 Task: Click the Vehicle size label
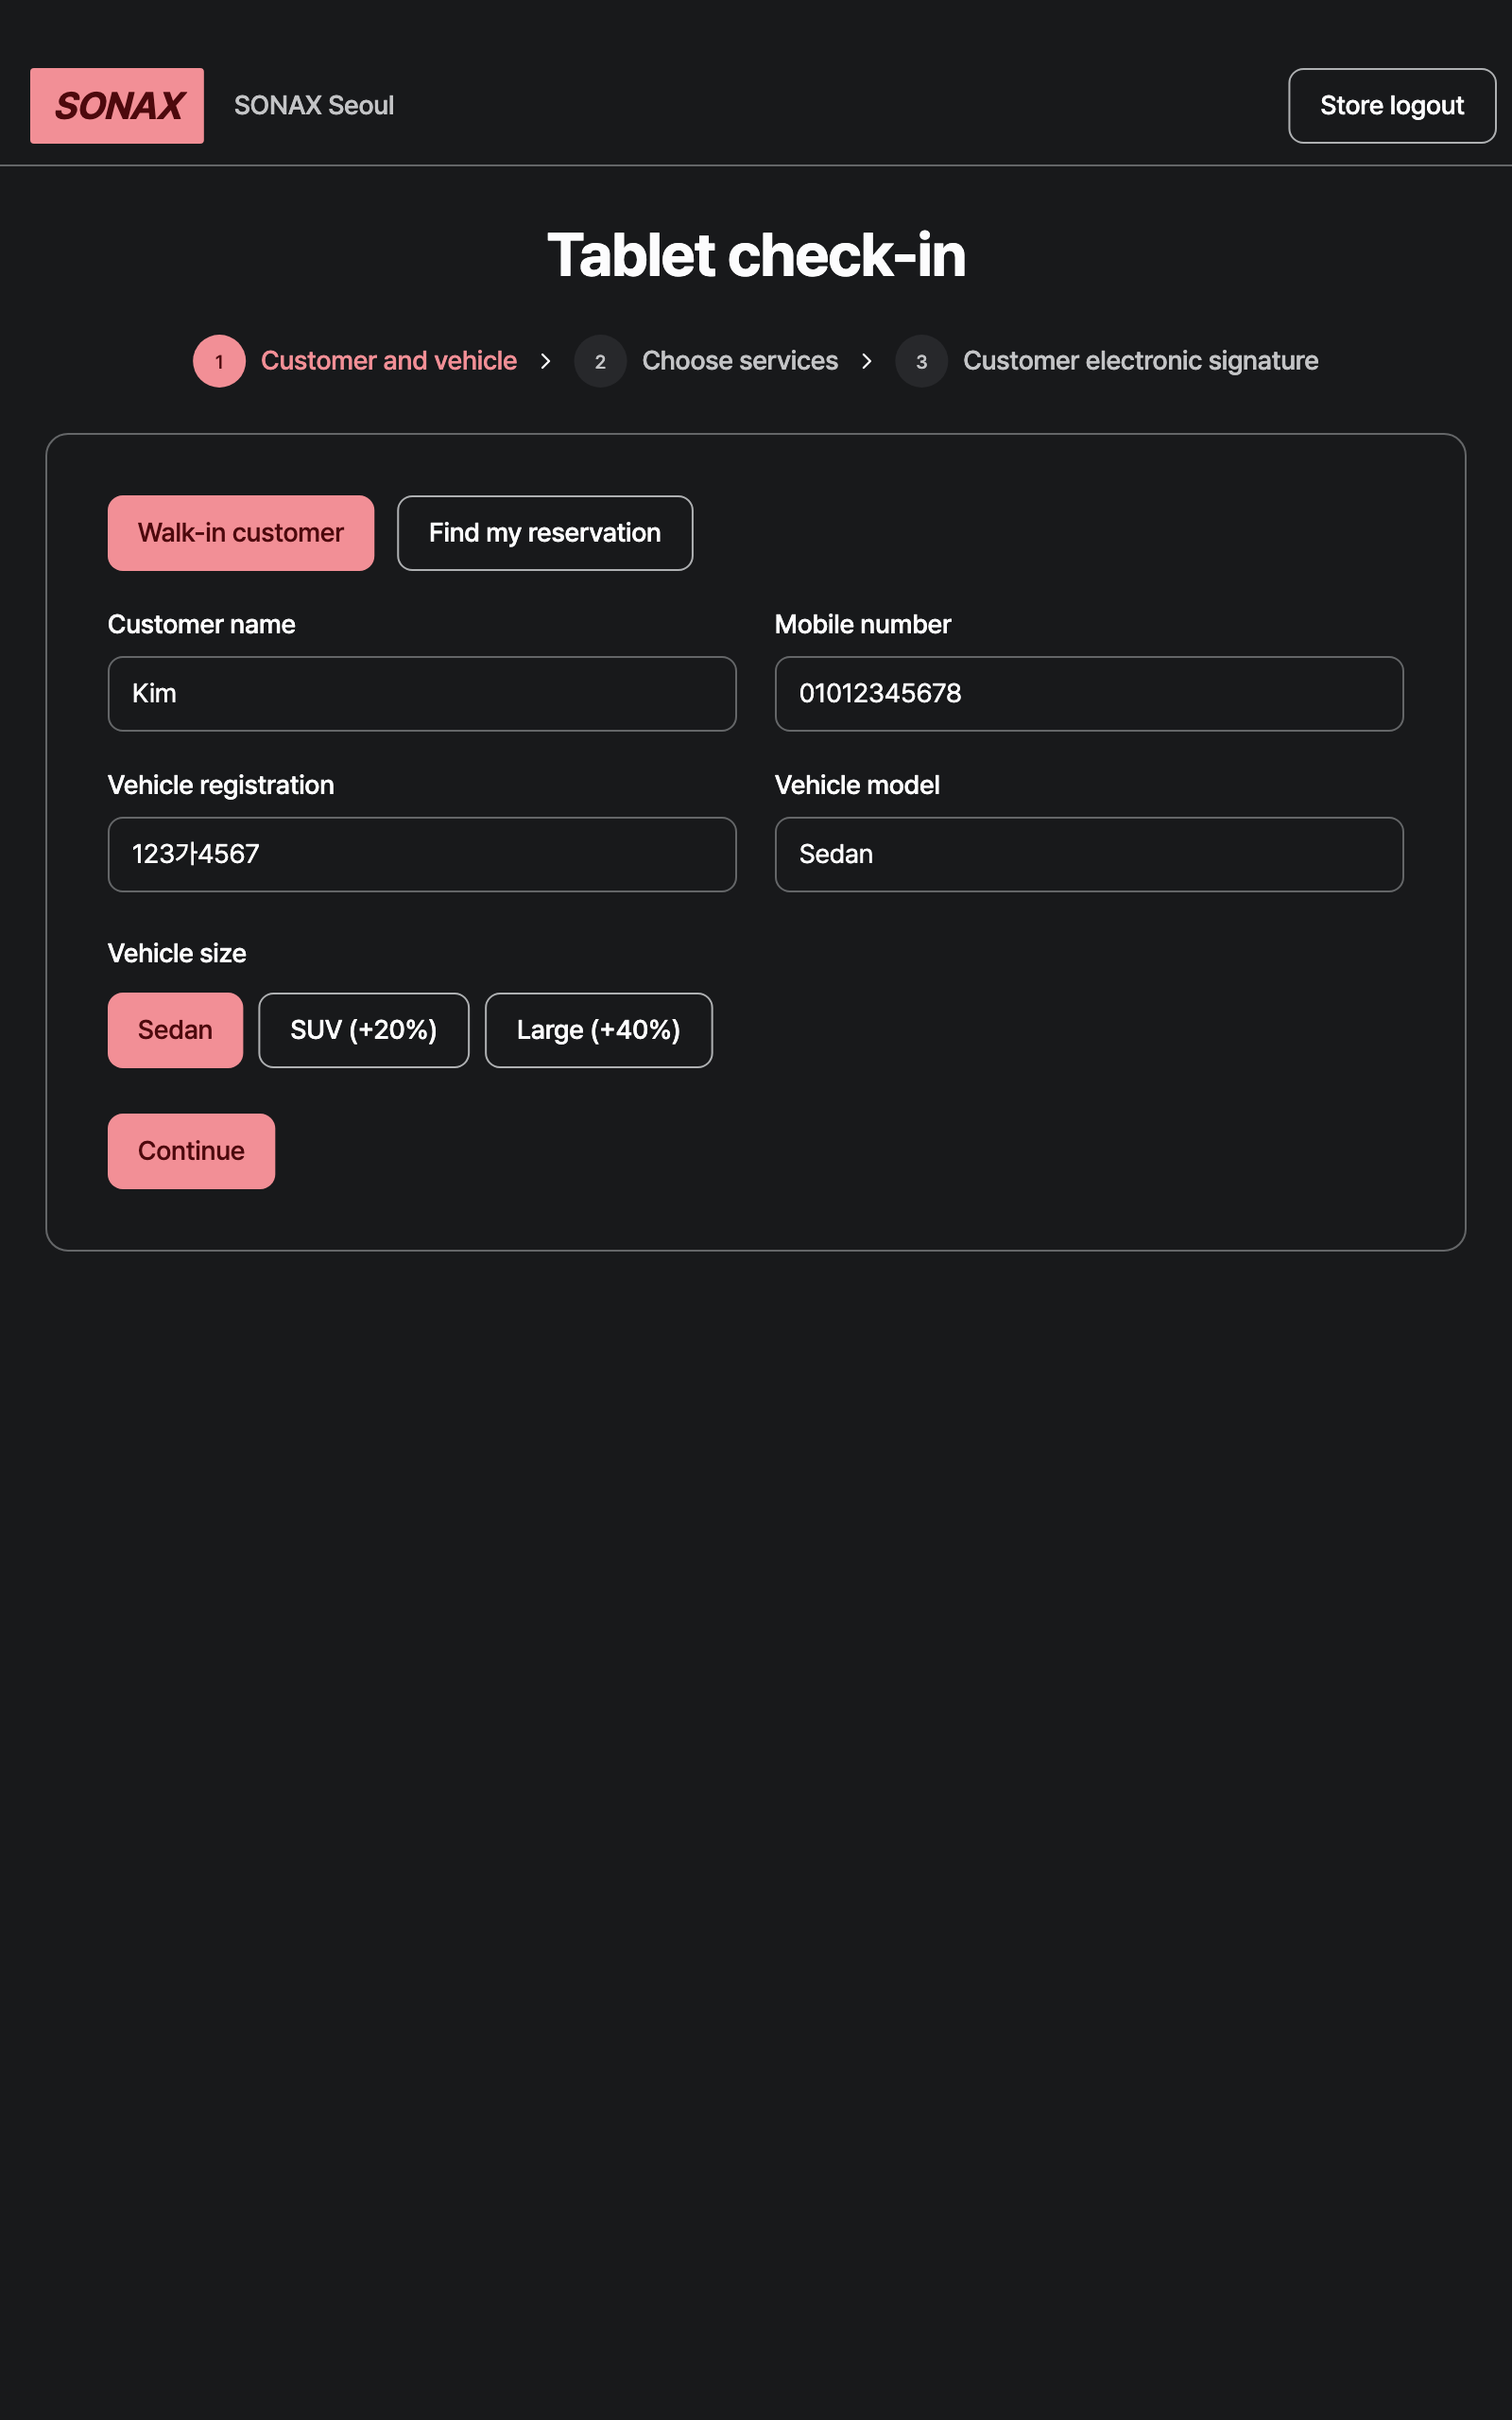click(x=177, y=953)
